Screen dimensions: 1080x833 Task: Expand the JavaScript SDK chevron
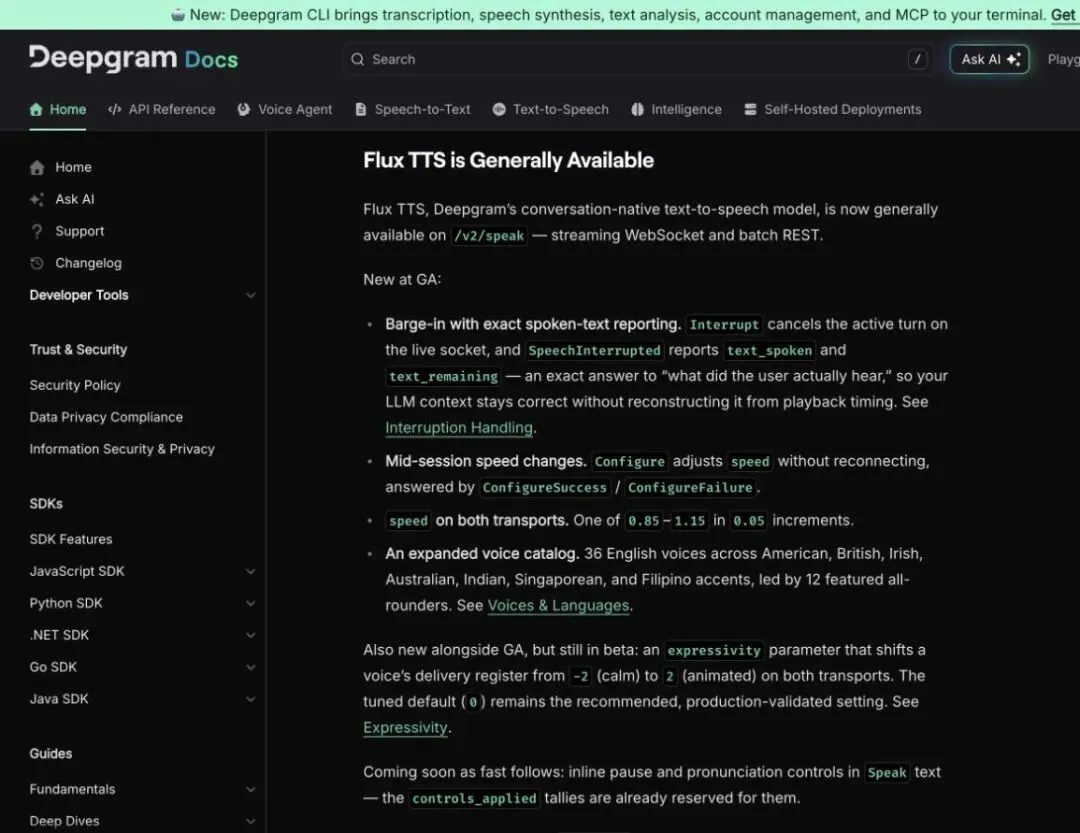251,571
